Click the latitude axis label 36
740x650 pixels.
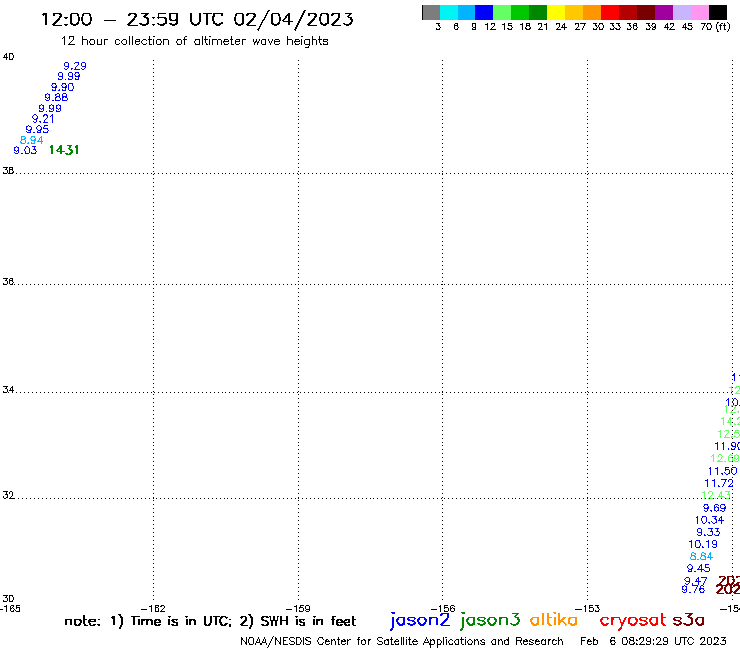click(x=8, y=282)
